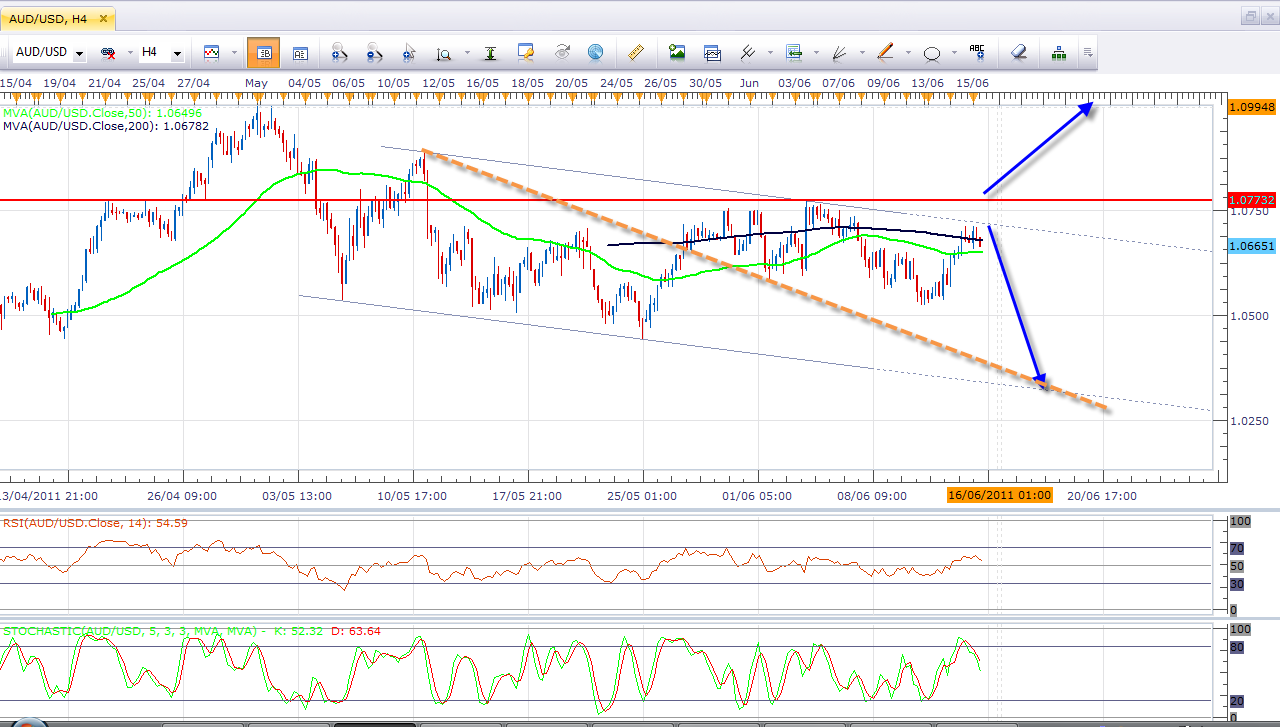Click the 10/05 17:00 time axis label
Viewport: 1280px width, 727px height.
[x=412, y=495]
